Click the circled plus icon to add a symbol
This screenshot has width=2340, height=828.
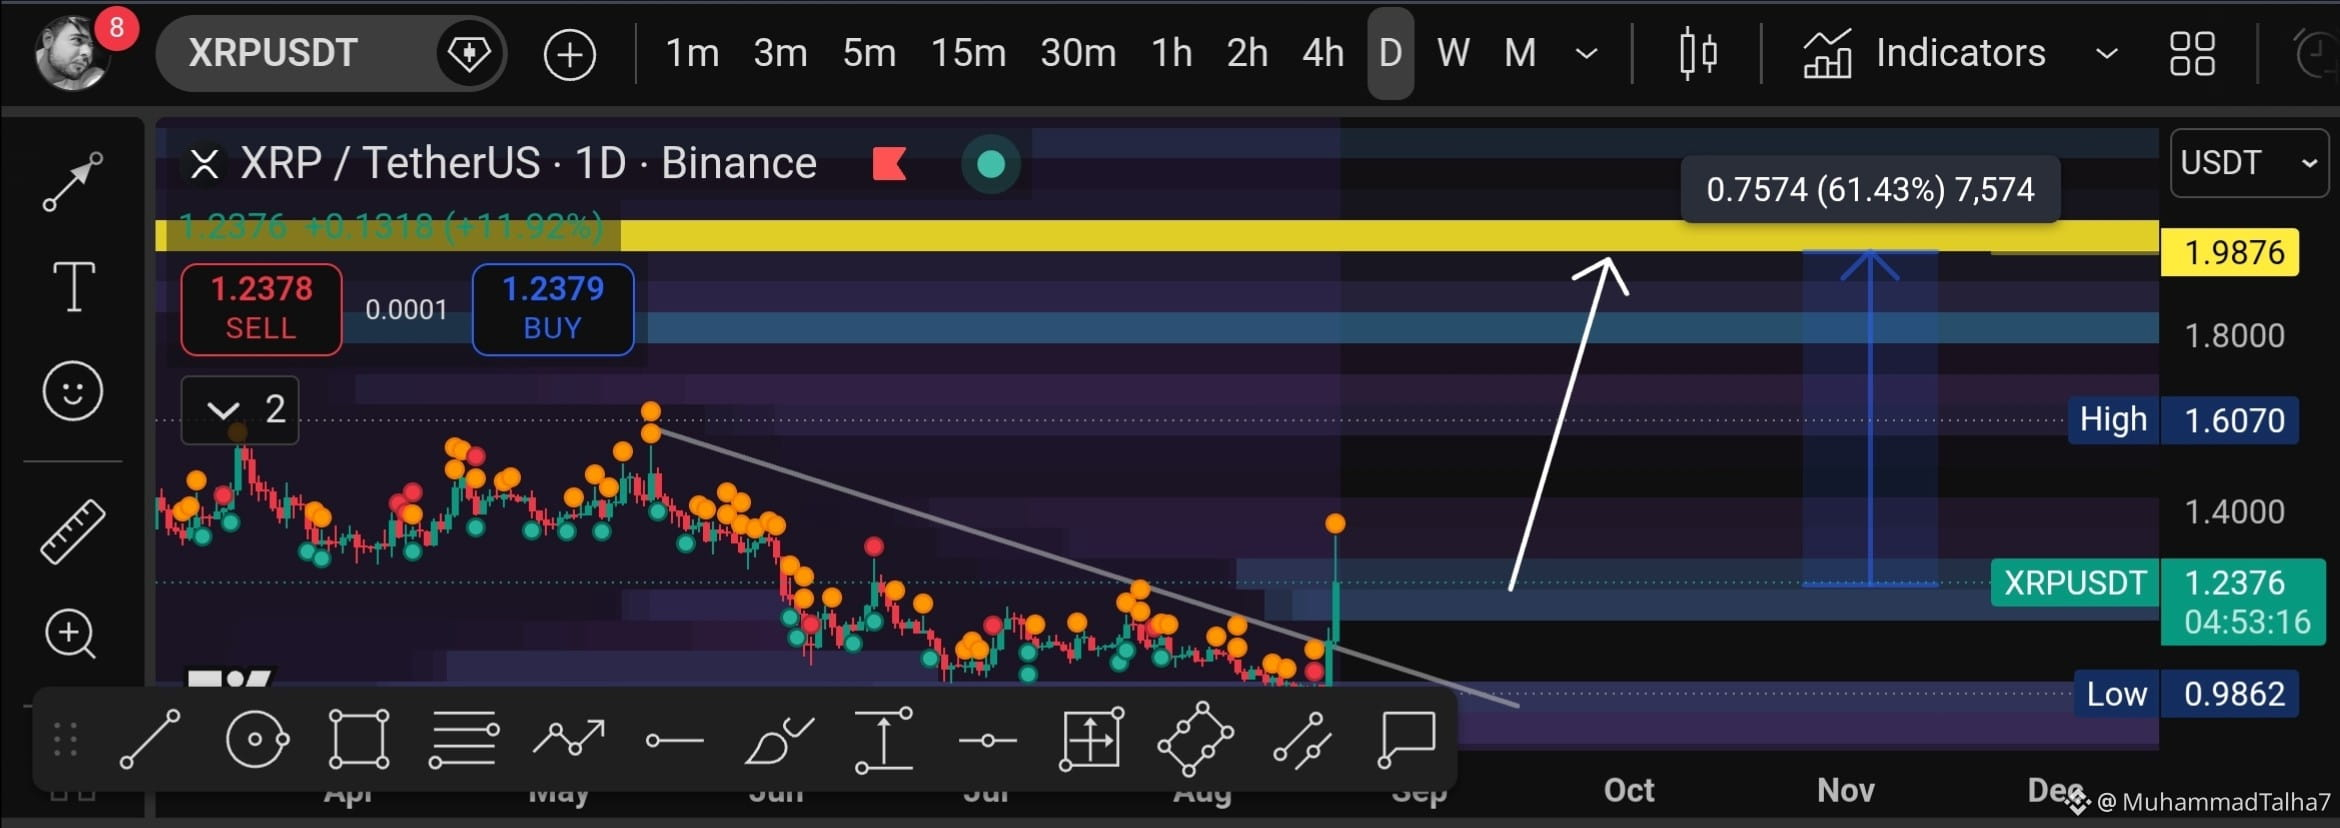click(570, 54)
